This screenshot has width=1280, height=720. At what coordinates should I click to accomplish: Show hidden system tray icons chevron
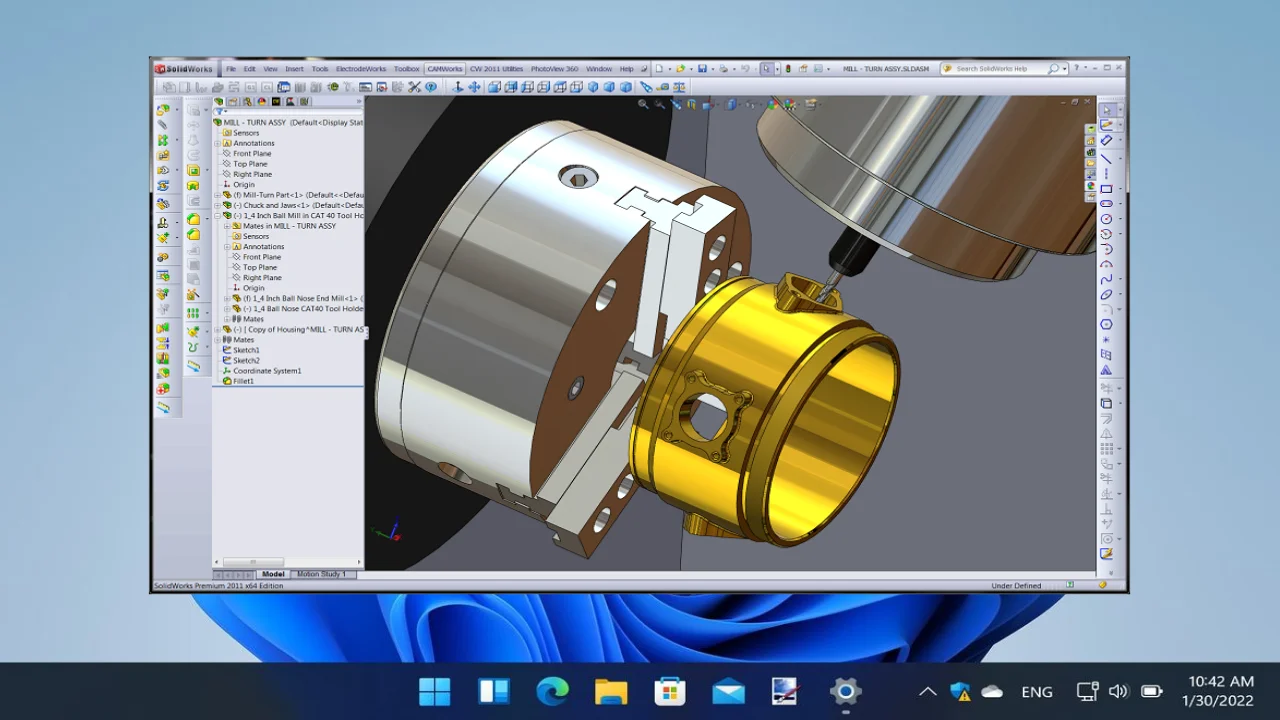927,691
